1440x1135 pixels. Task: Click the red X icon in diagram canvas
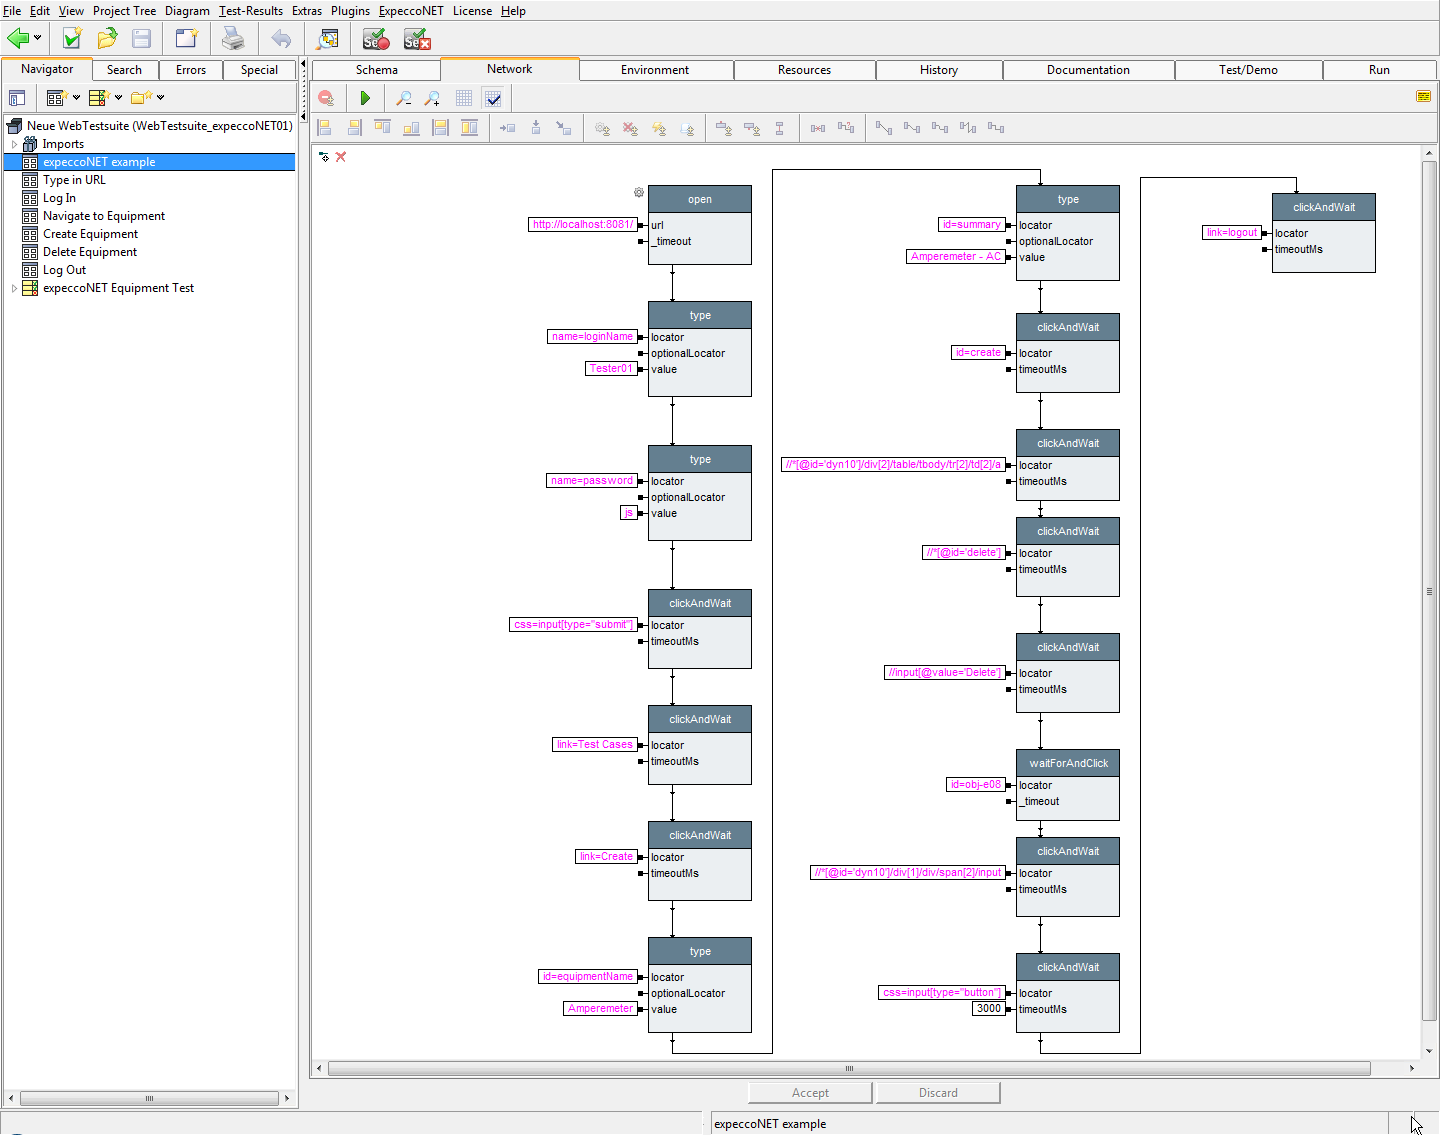(341, 157)
